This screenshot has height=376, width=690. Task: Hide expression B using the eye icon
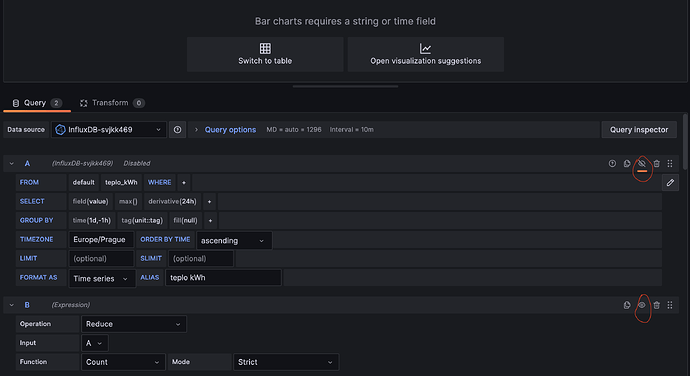point(642,305)
